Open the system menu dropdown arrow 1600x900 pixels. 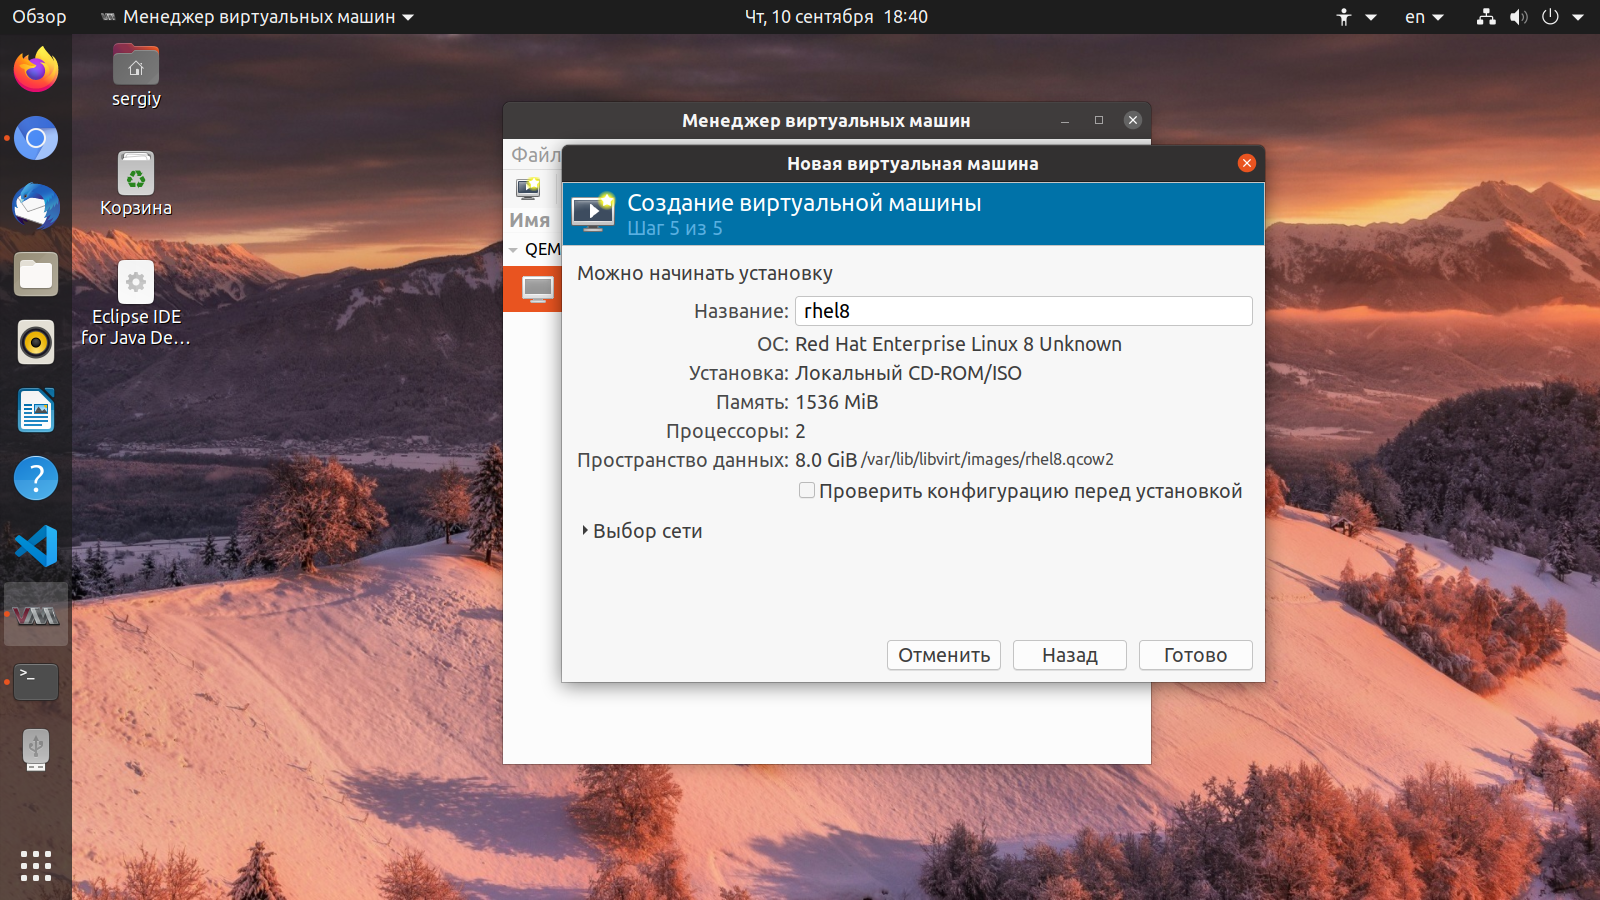click(x=1578, y=17)
